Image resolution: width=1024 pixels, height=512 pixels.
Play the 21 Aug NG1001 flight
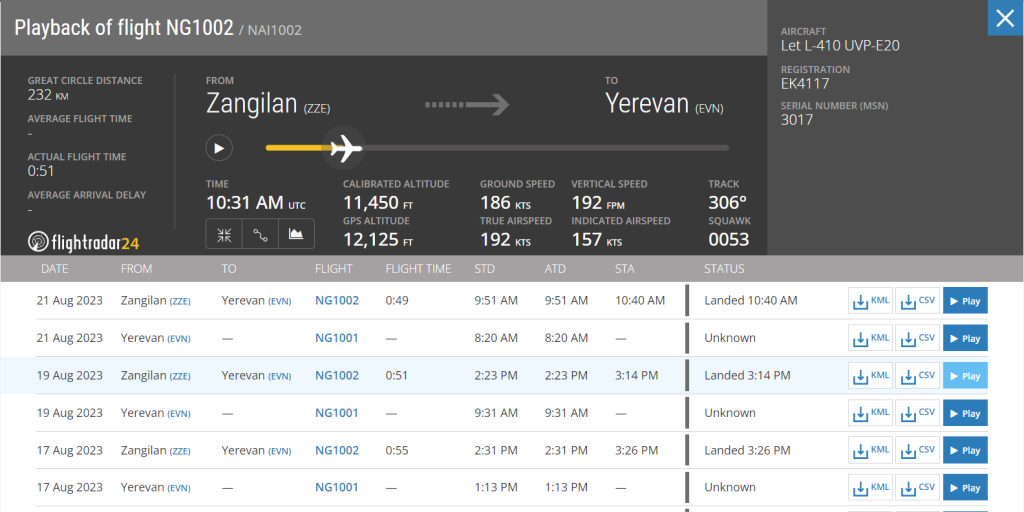(x=965, y=338)
